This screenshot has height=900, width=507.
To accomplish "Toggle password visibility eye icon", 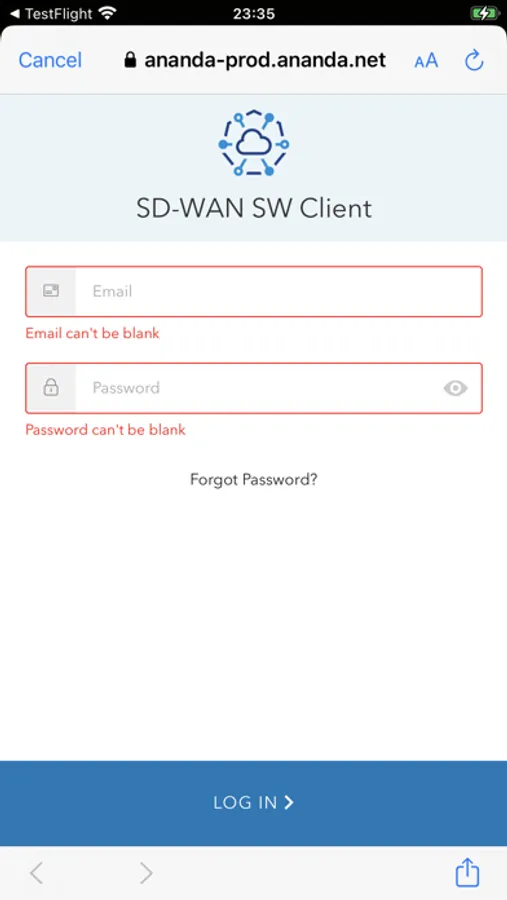I will [455, 389].
